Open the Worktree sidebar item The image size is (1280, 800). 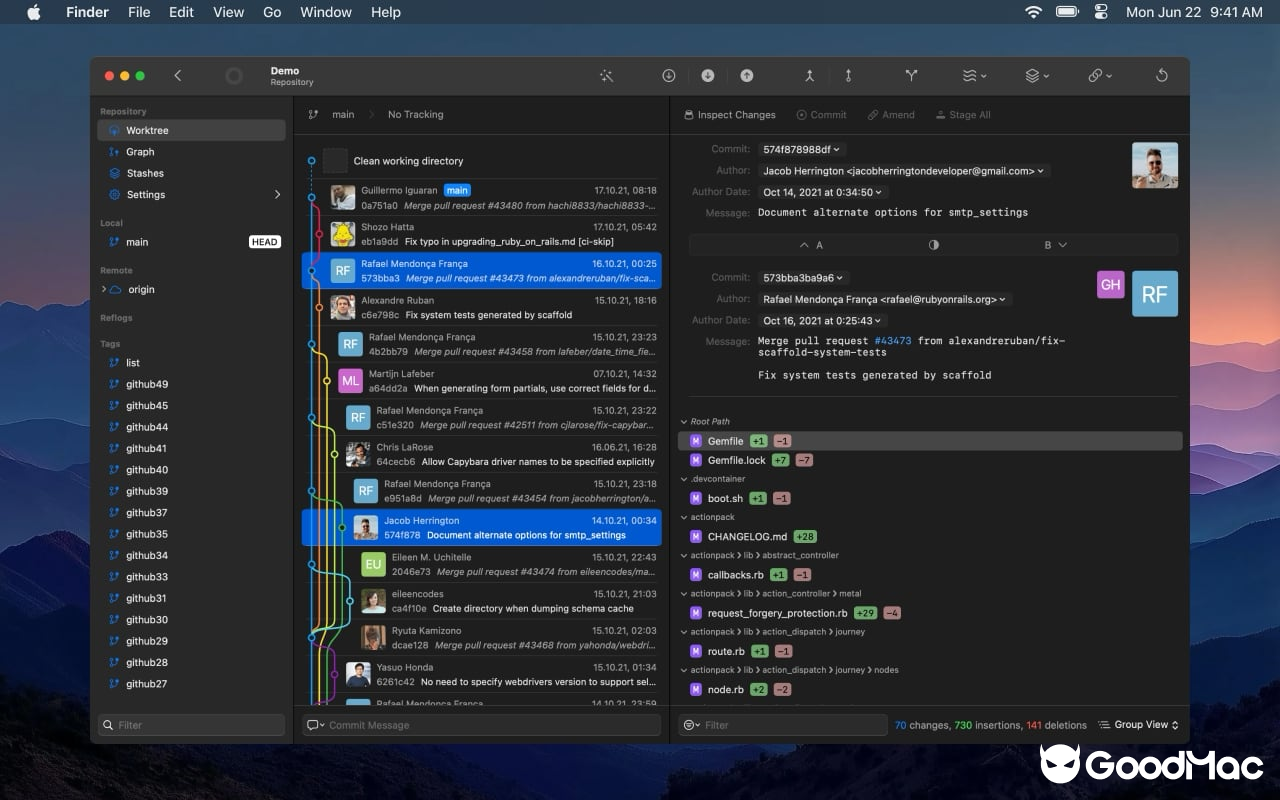pos(191,131)
